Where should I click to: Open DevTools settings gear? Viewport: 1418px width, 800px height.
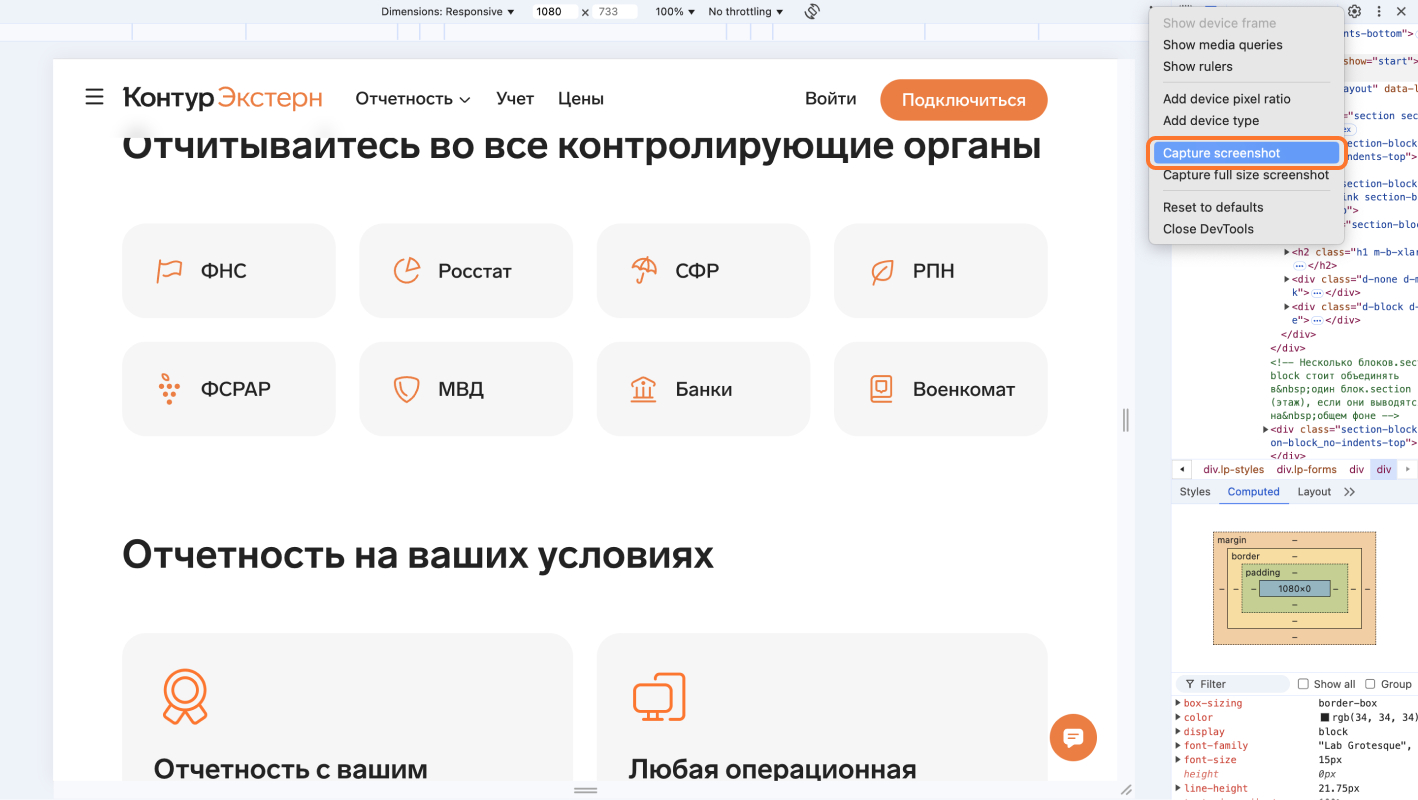coord(1355,12)
